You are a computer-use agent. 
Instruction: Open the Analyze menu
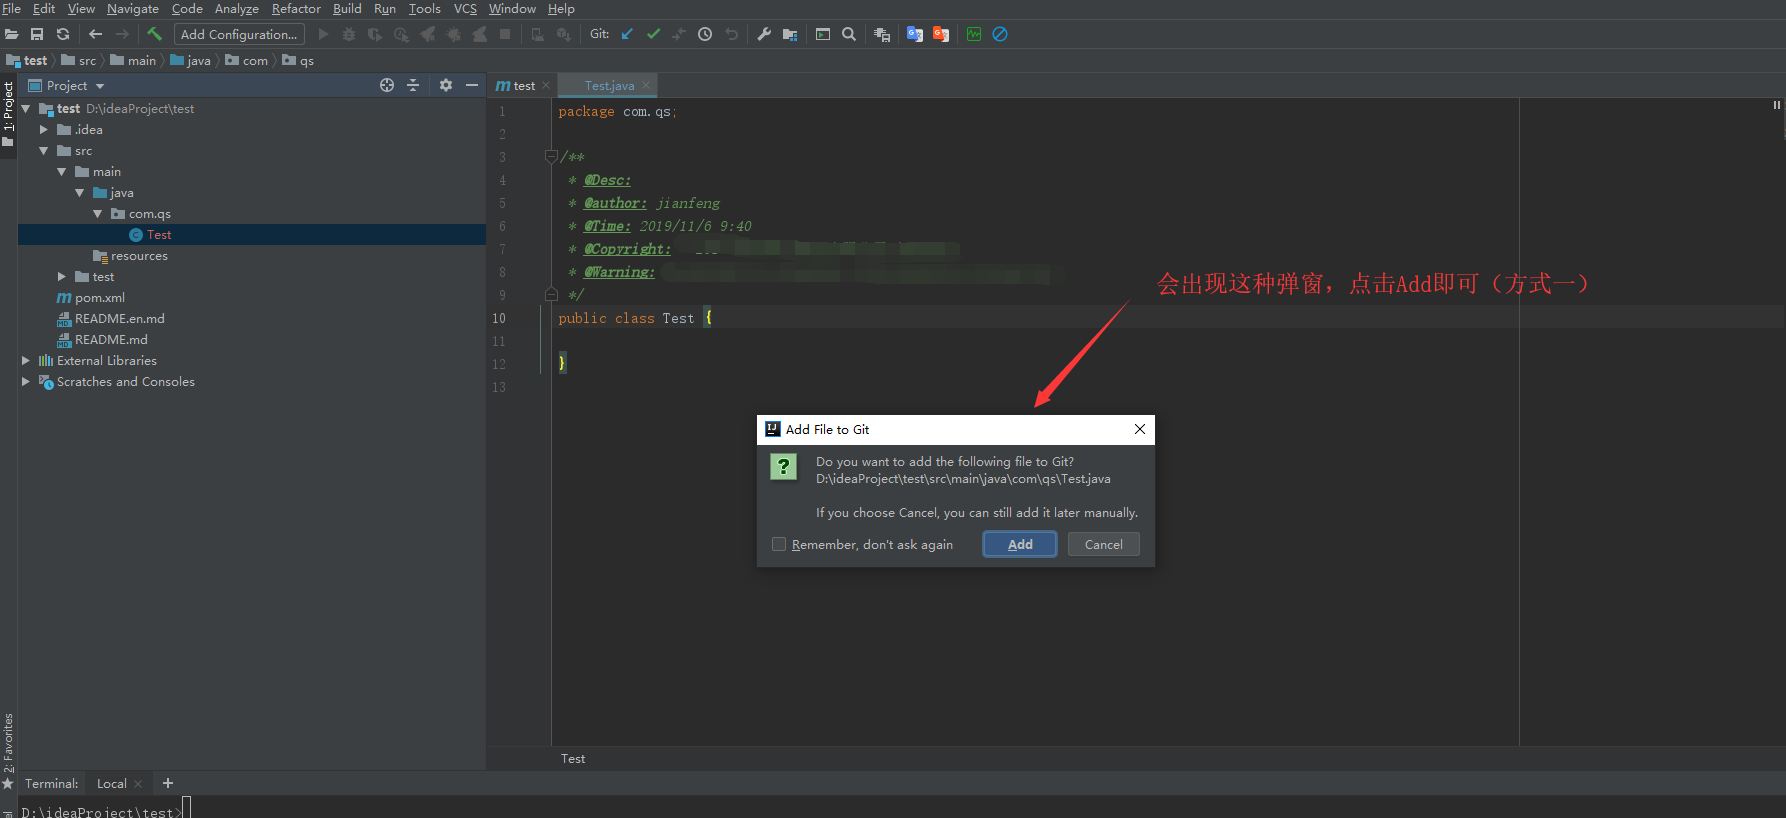[237, 9]
